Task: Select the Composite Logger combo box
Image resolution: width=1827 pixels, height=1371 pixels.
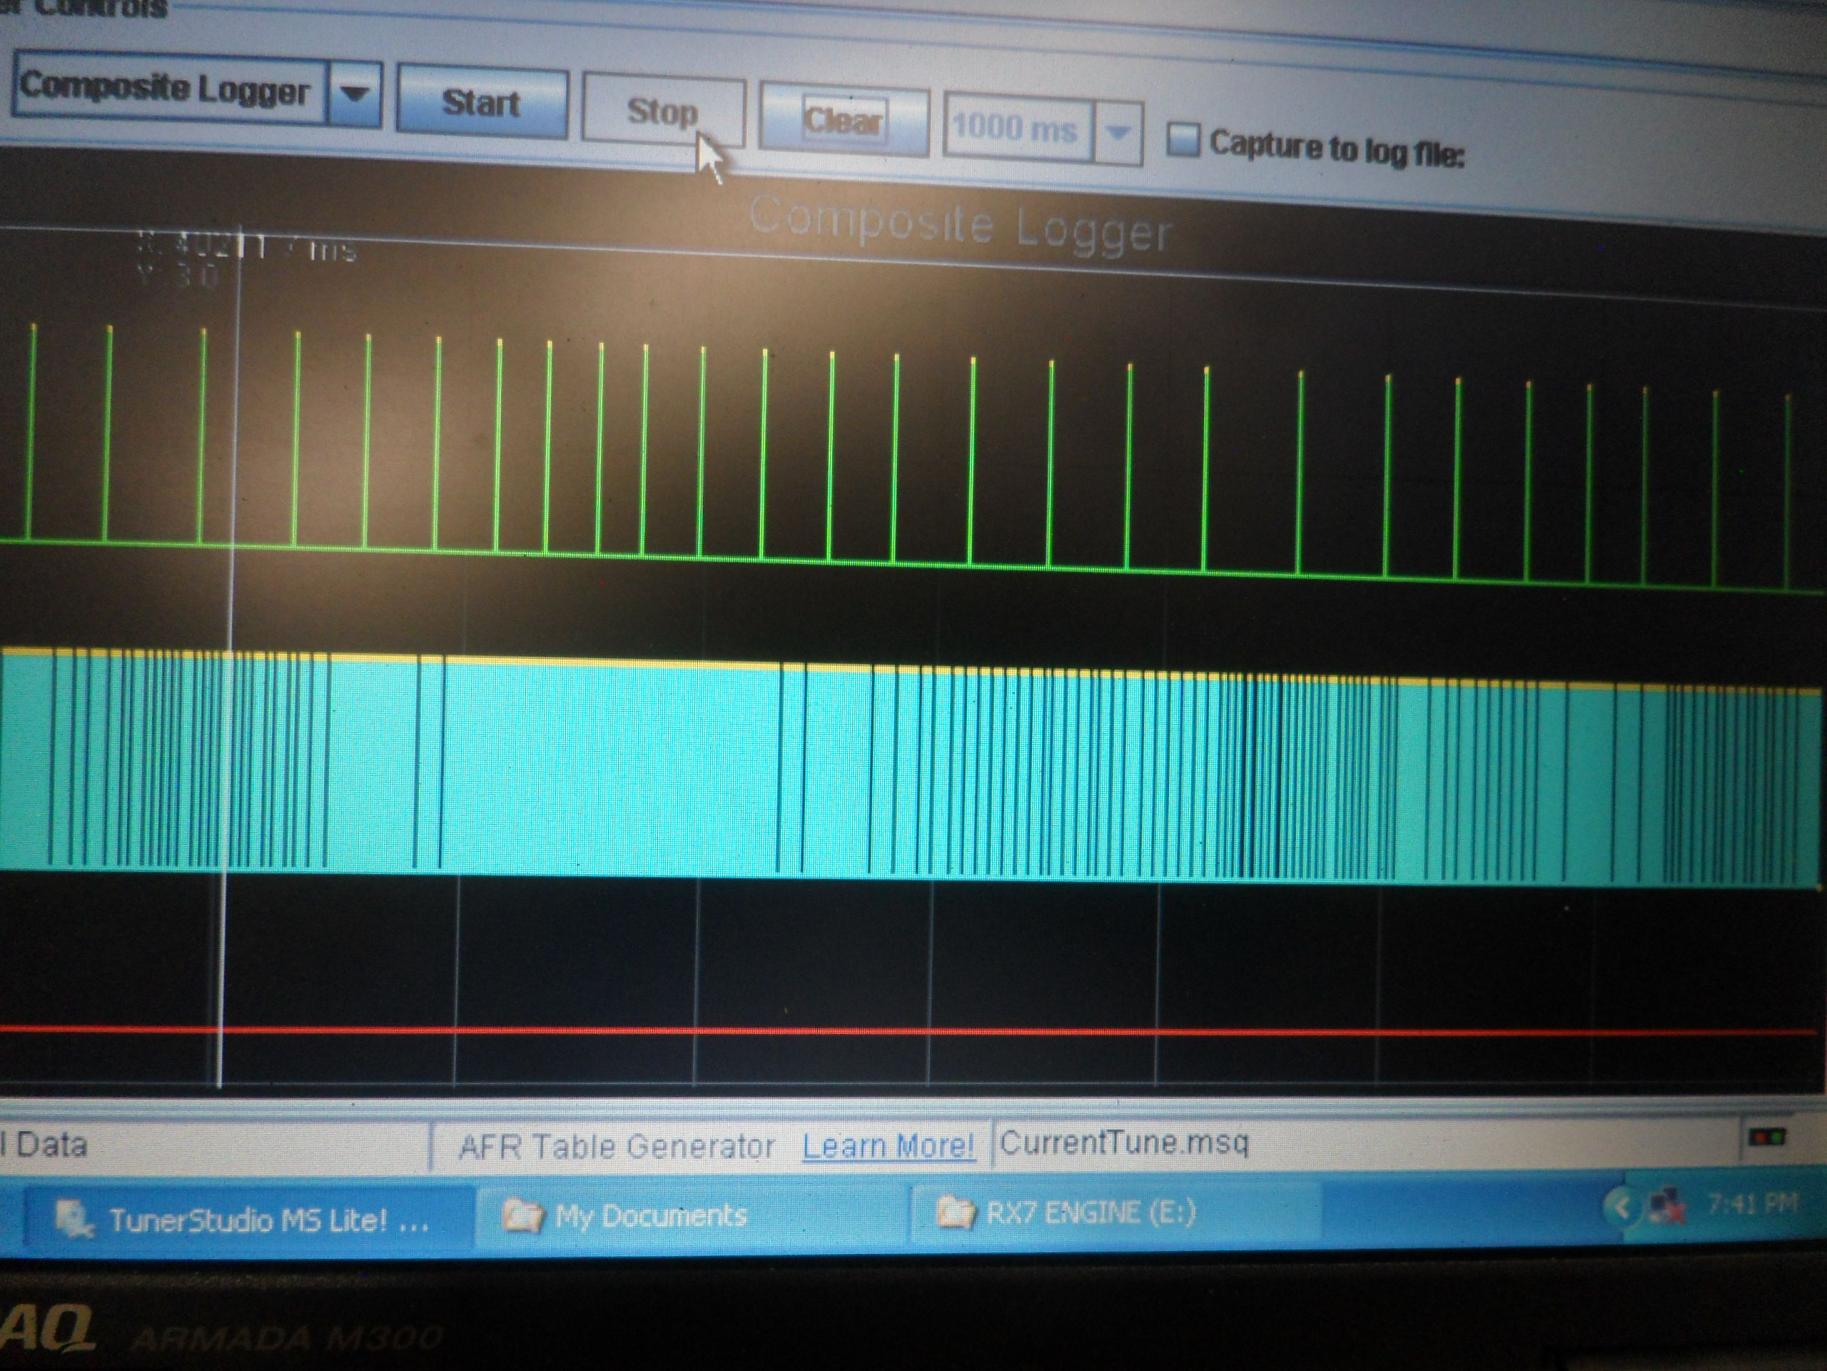Action: tap(197, 90)
